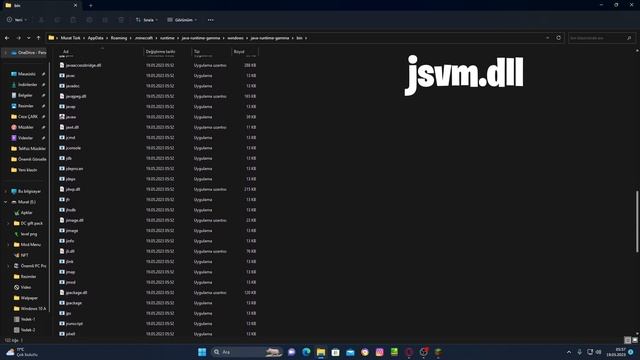Expand the Mod Menu folder arrow
Screen dimensions: 640x360
coord(9,244)
